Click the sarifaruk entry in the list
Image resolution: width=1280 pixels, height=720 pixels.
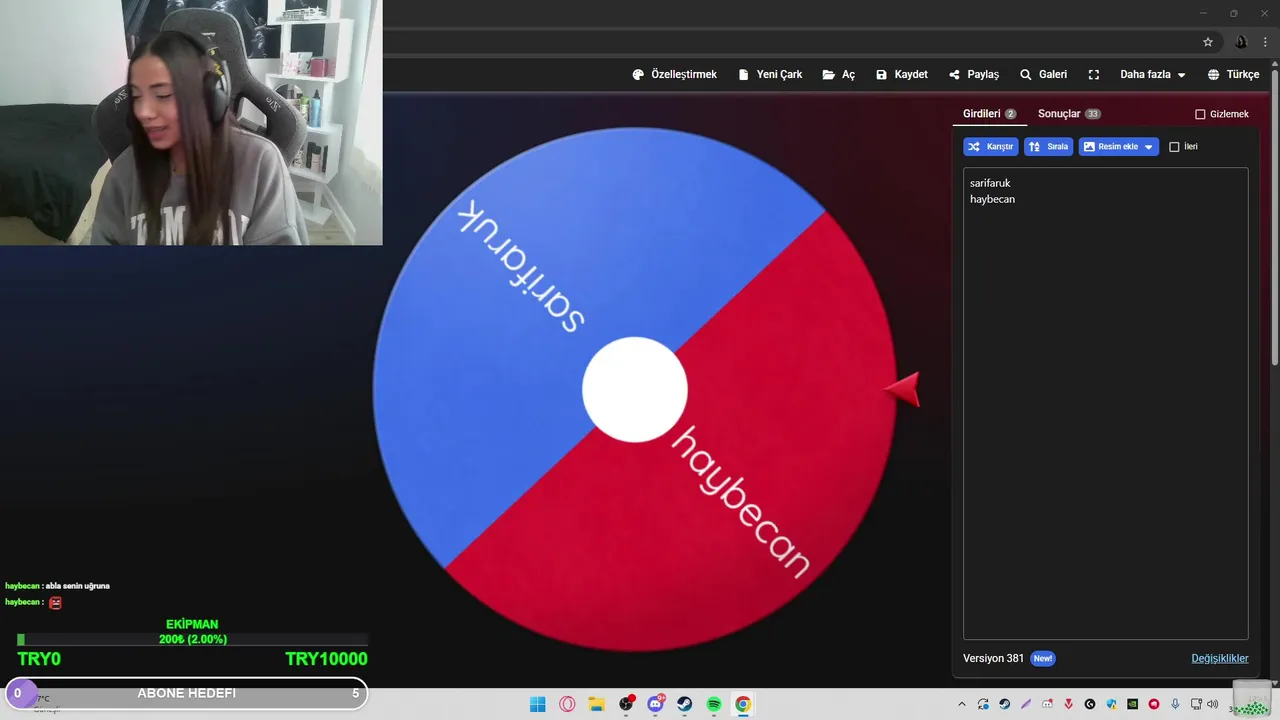tap(990, 183)
